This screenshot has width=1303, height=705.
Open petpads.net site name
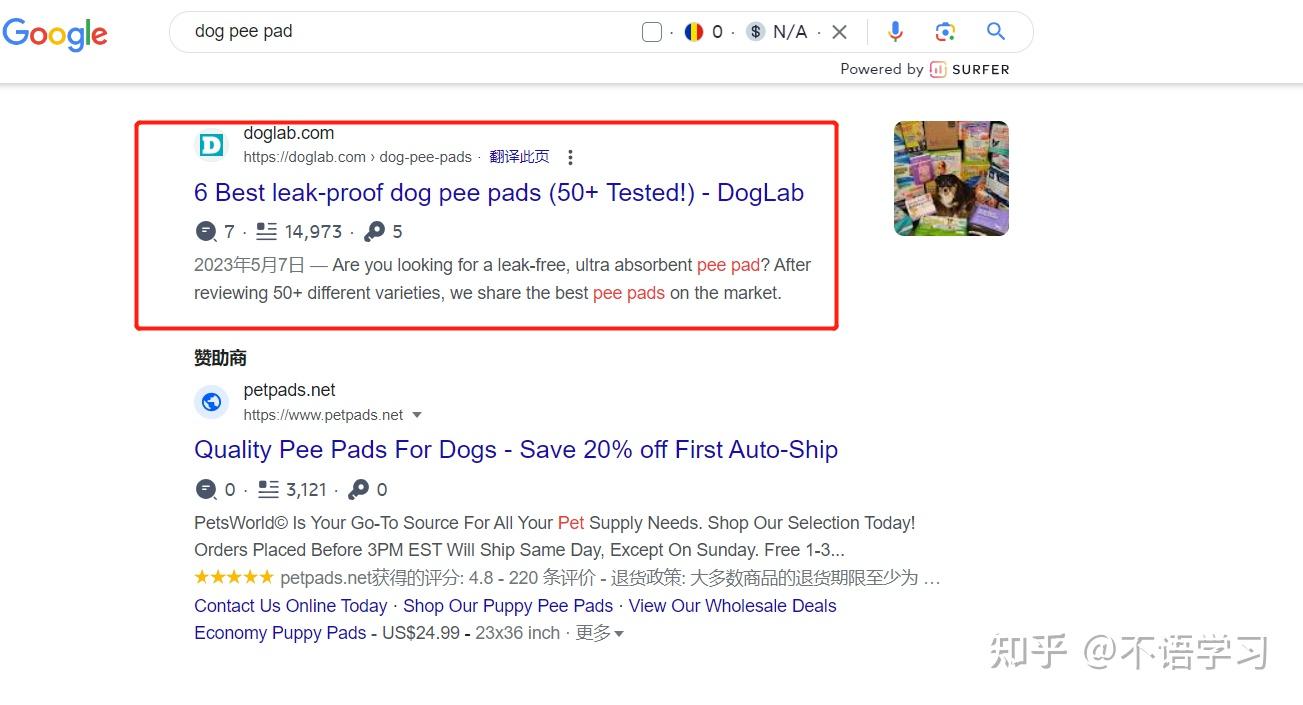(290, 390)
